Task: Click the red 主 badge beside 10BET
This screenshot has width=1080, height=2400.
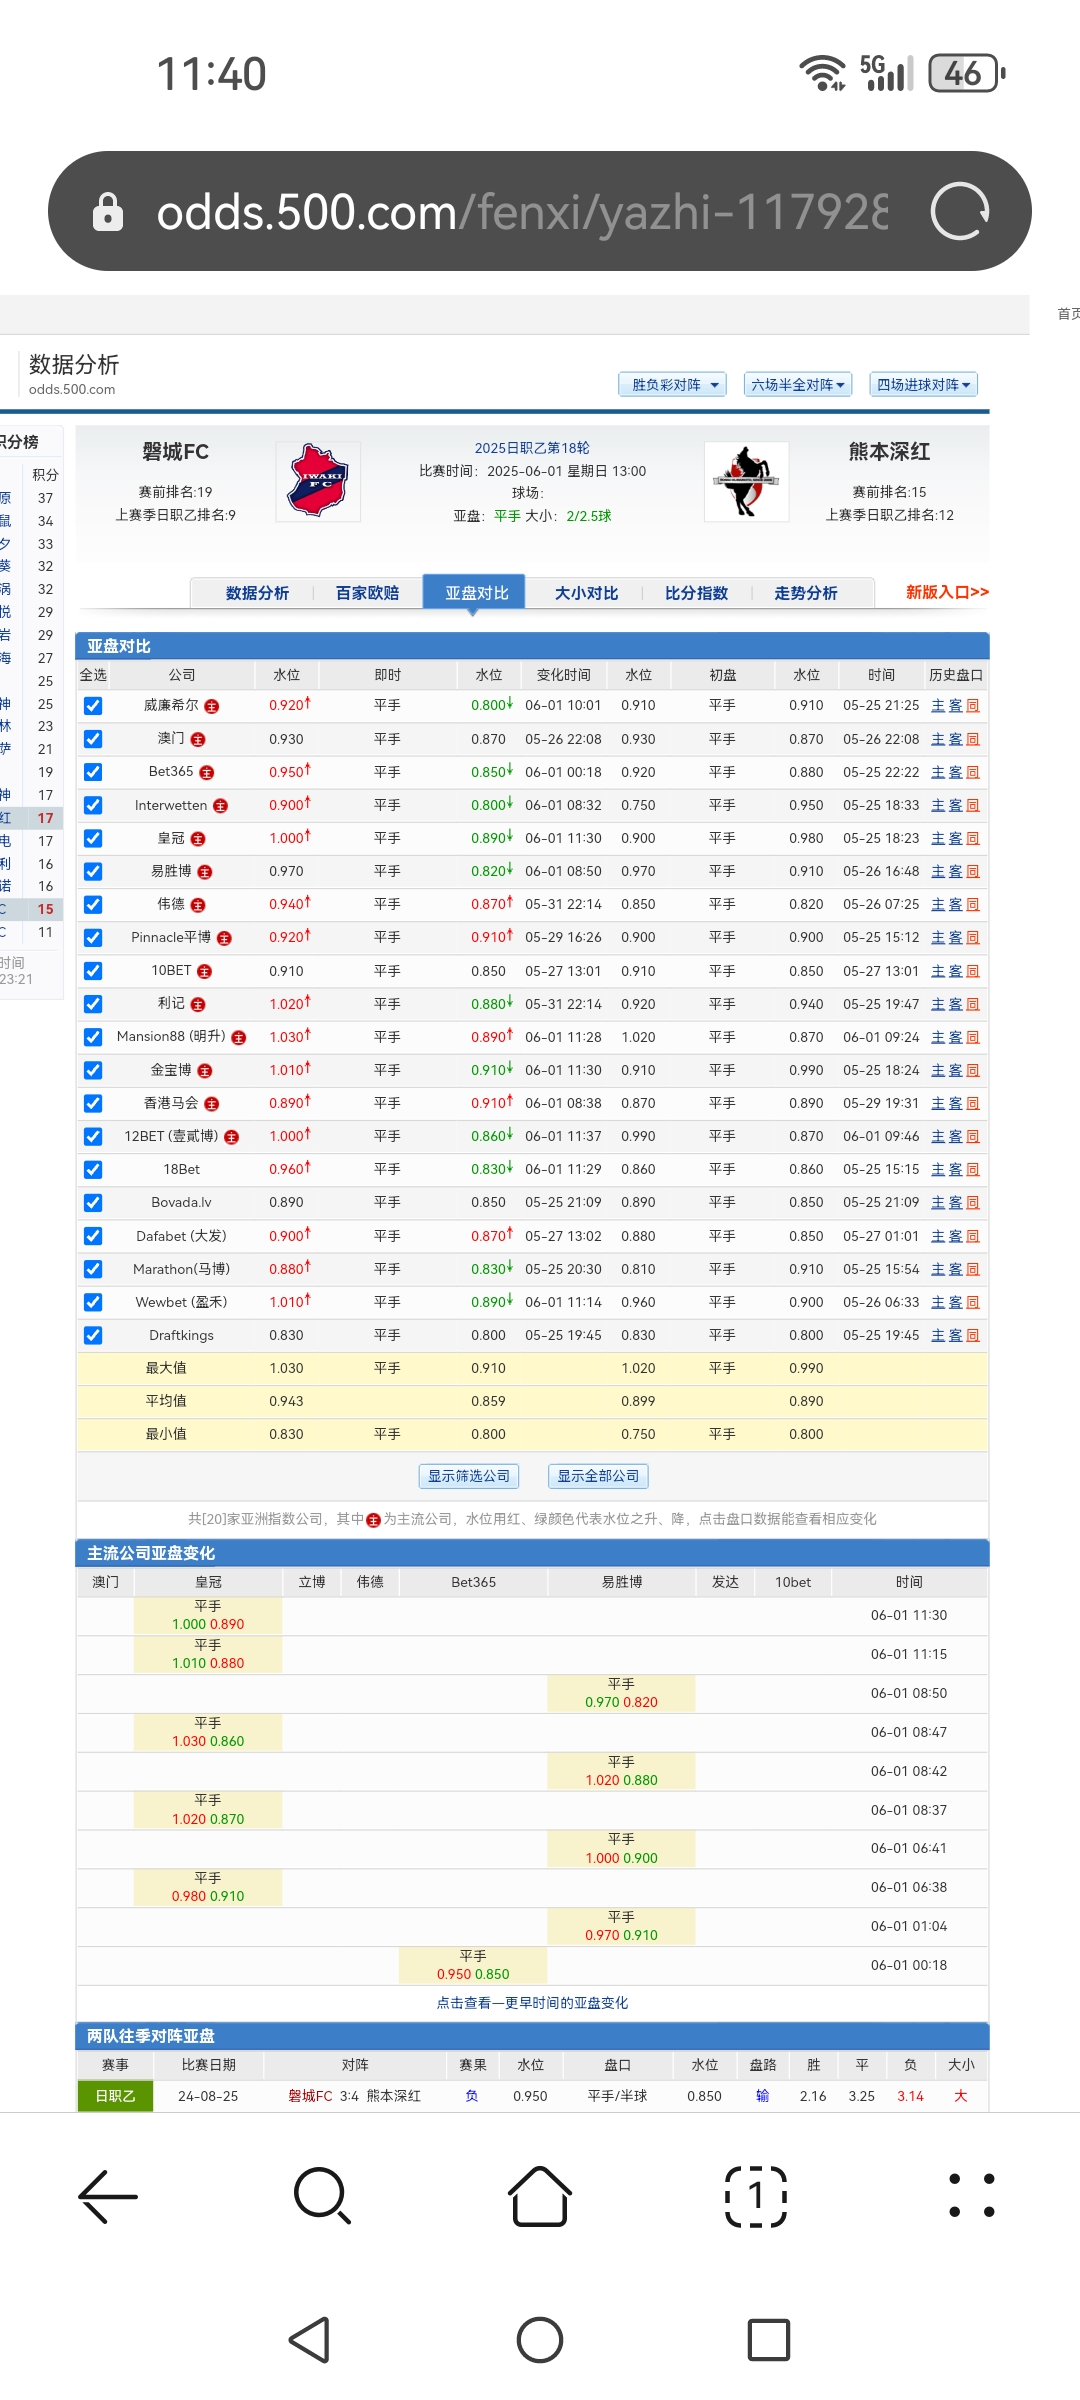Action: (x=205, y=971)
